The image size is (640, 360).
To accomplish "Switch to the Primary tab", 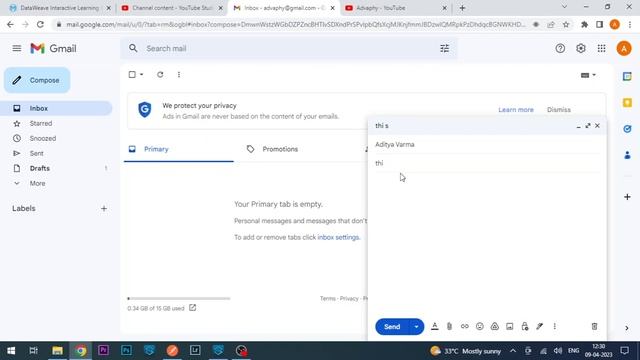I will 179,149.
